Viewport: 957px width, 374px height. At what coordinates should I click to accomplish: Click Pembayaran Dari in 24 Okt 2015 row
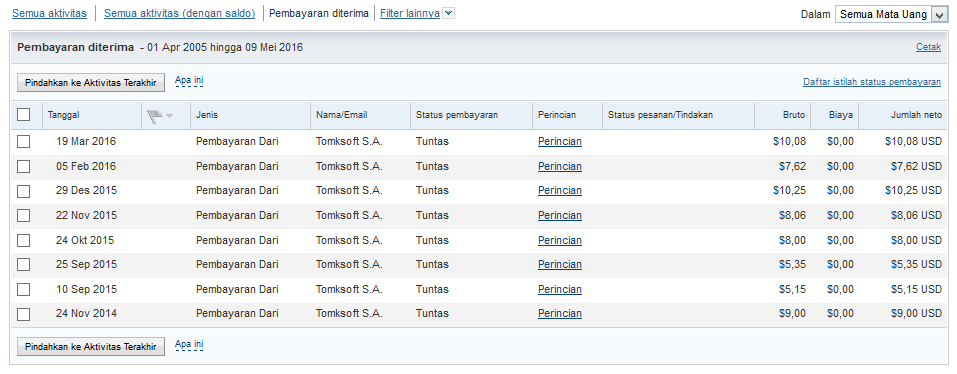[237, 240]
